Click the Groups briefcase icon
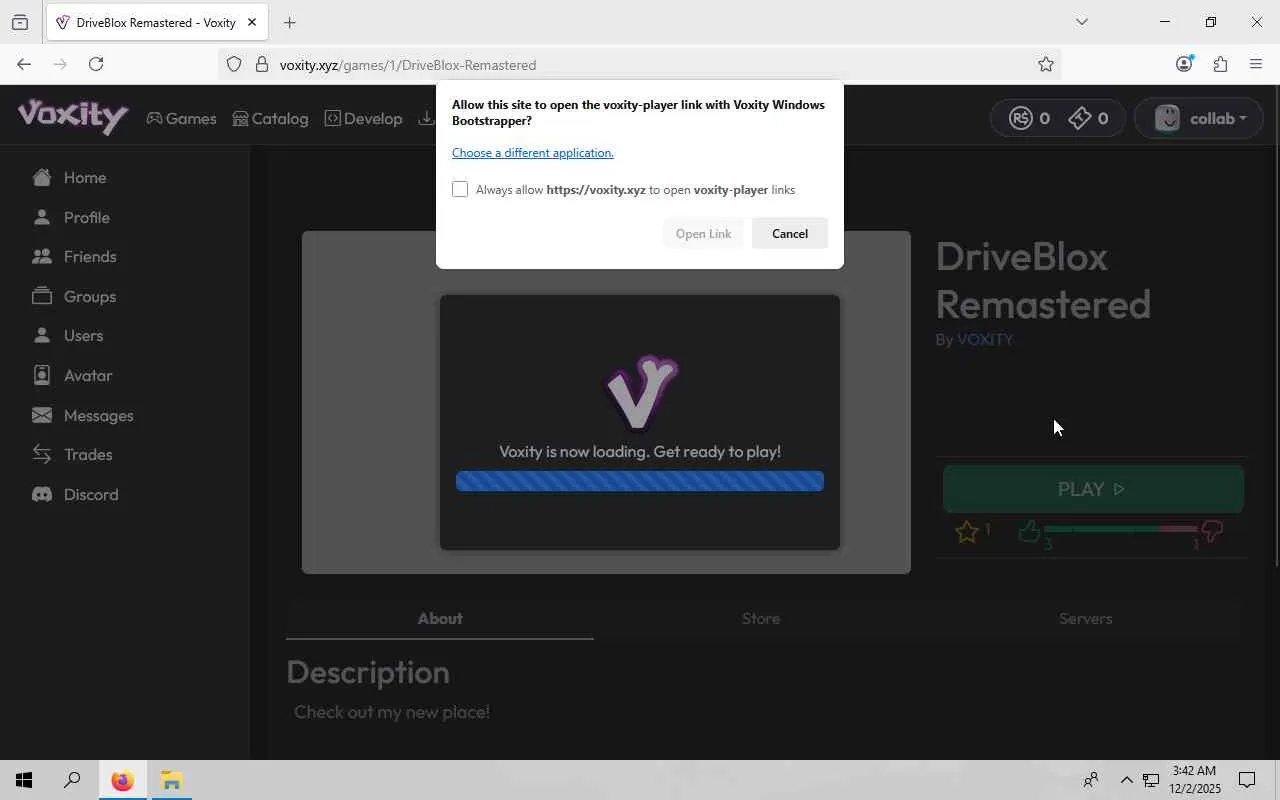The width and height of the screenshot is (1280, 800). coord(42,296)
